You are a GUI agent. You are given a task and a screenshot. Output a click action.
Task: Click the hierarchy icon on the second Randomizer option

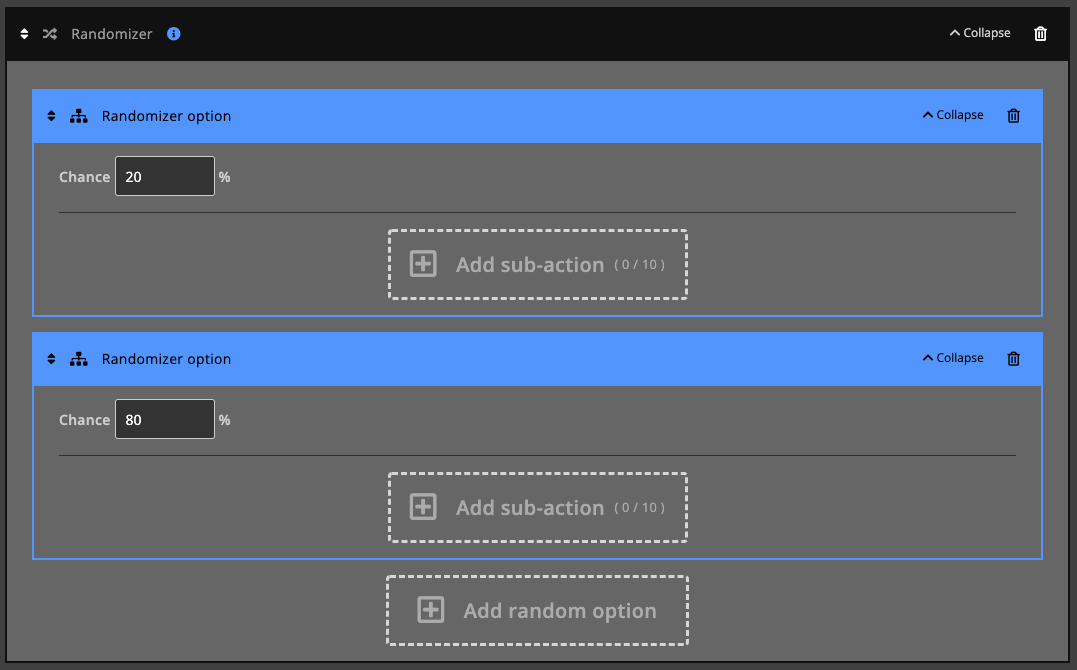coord(79,358)
